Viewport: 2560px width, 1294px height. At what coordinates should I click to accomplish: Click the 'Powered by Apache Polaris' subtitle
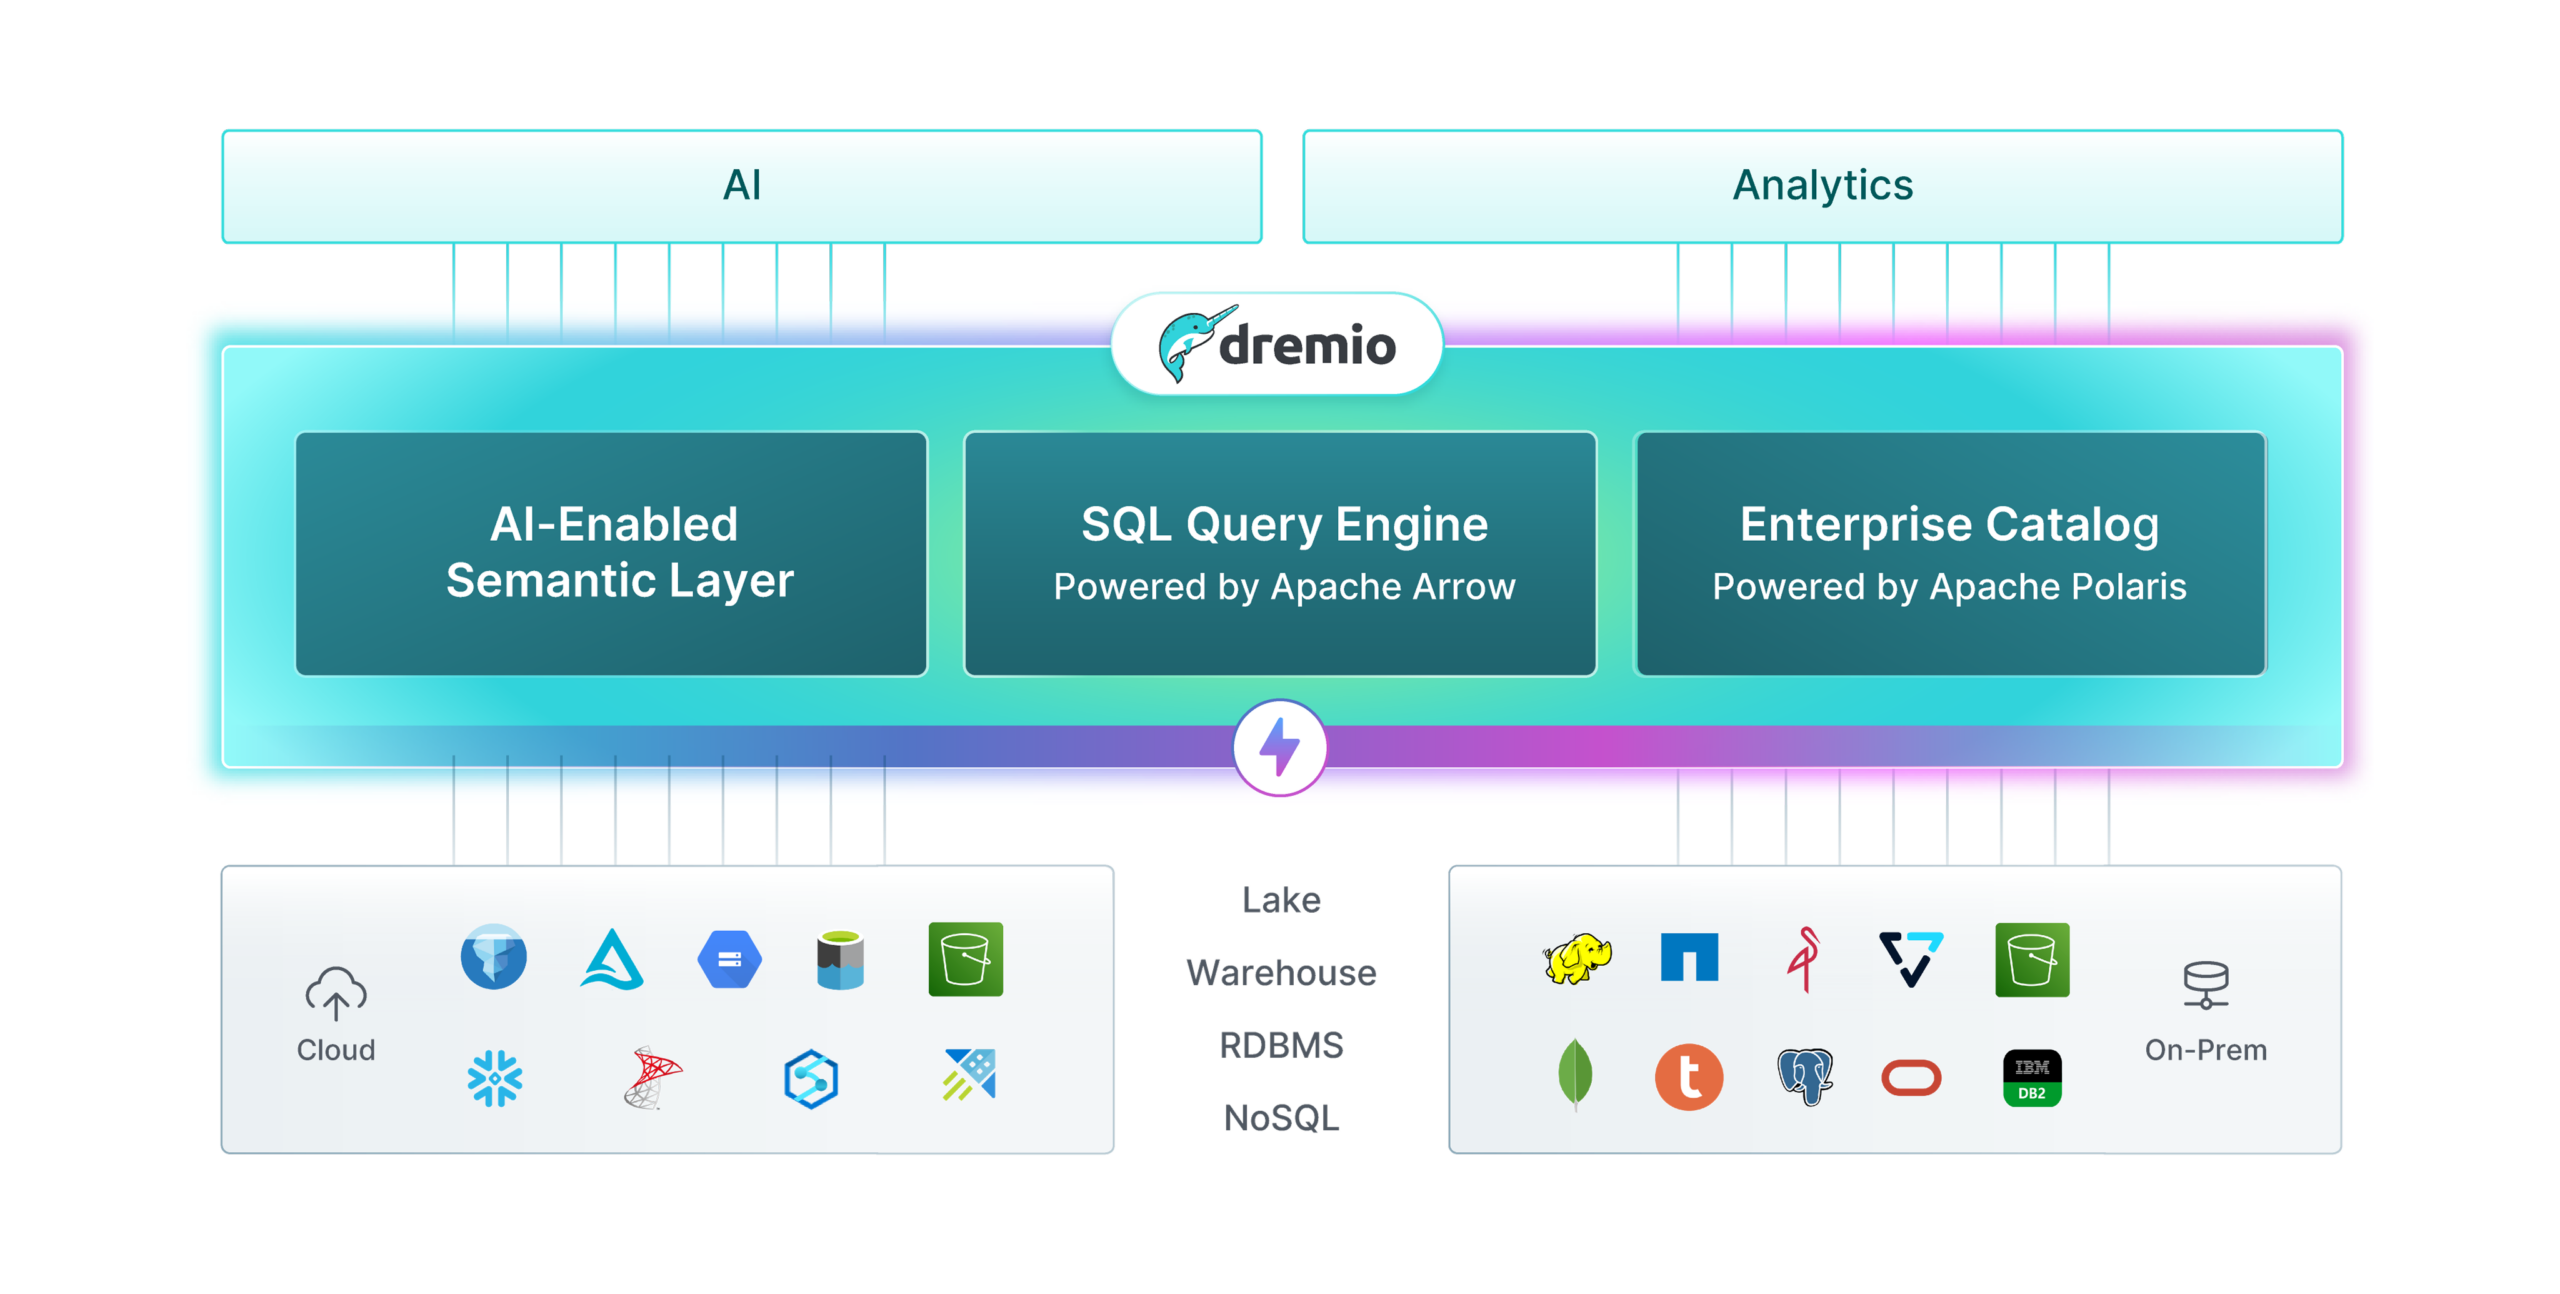[x=1949, y=586]
